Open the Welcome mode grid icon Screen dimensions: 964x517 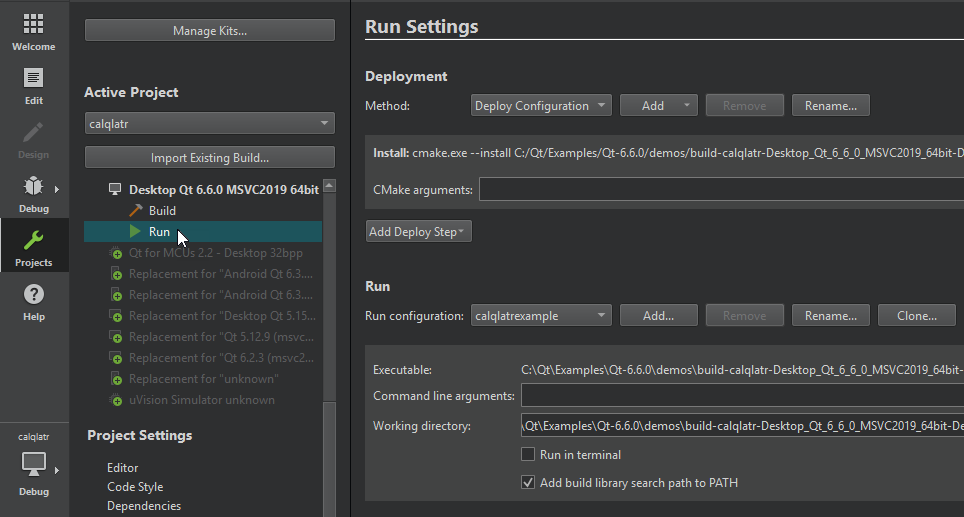[x=33, y=25]
